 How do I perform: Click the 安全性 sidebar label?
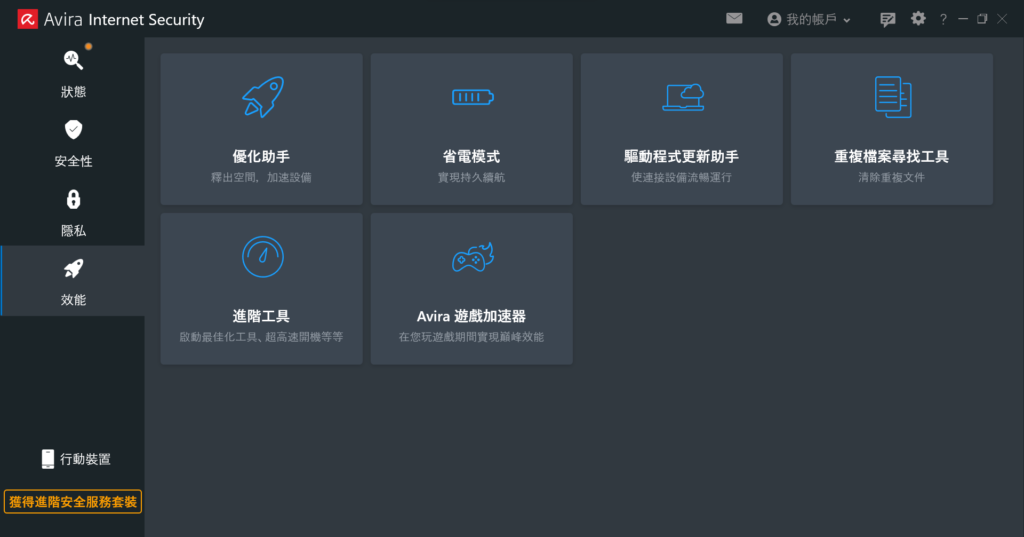click(x=73, y=161)
